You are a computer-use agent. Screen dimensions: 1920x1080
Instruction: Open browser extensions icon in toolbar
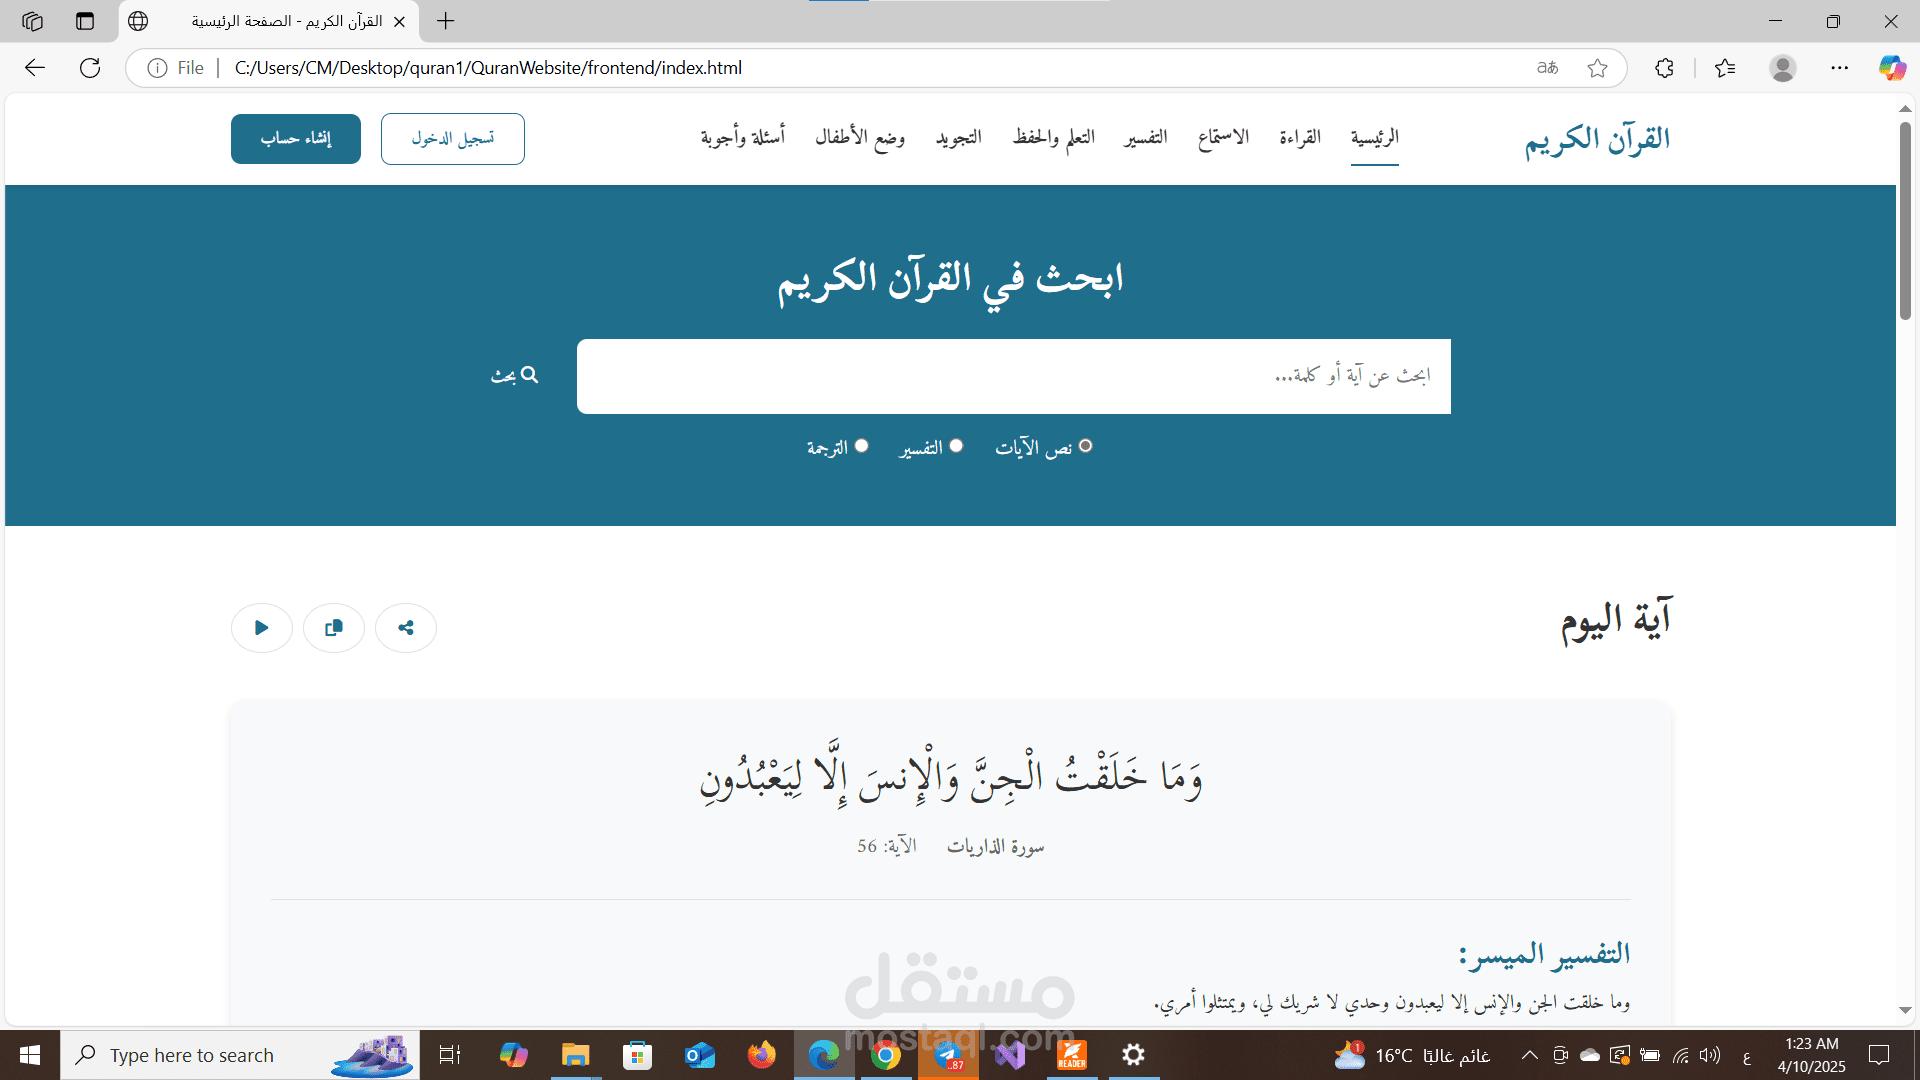pyautogui.click(x=1664, y=67)
